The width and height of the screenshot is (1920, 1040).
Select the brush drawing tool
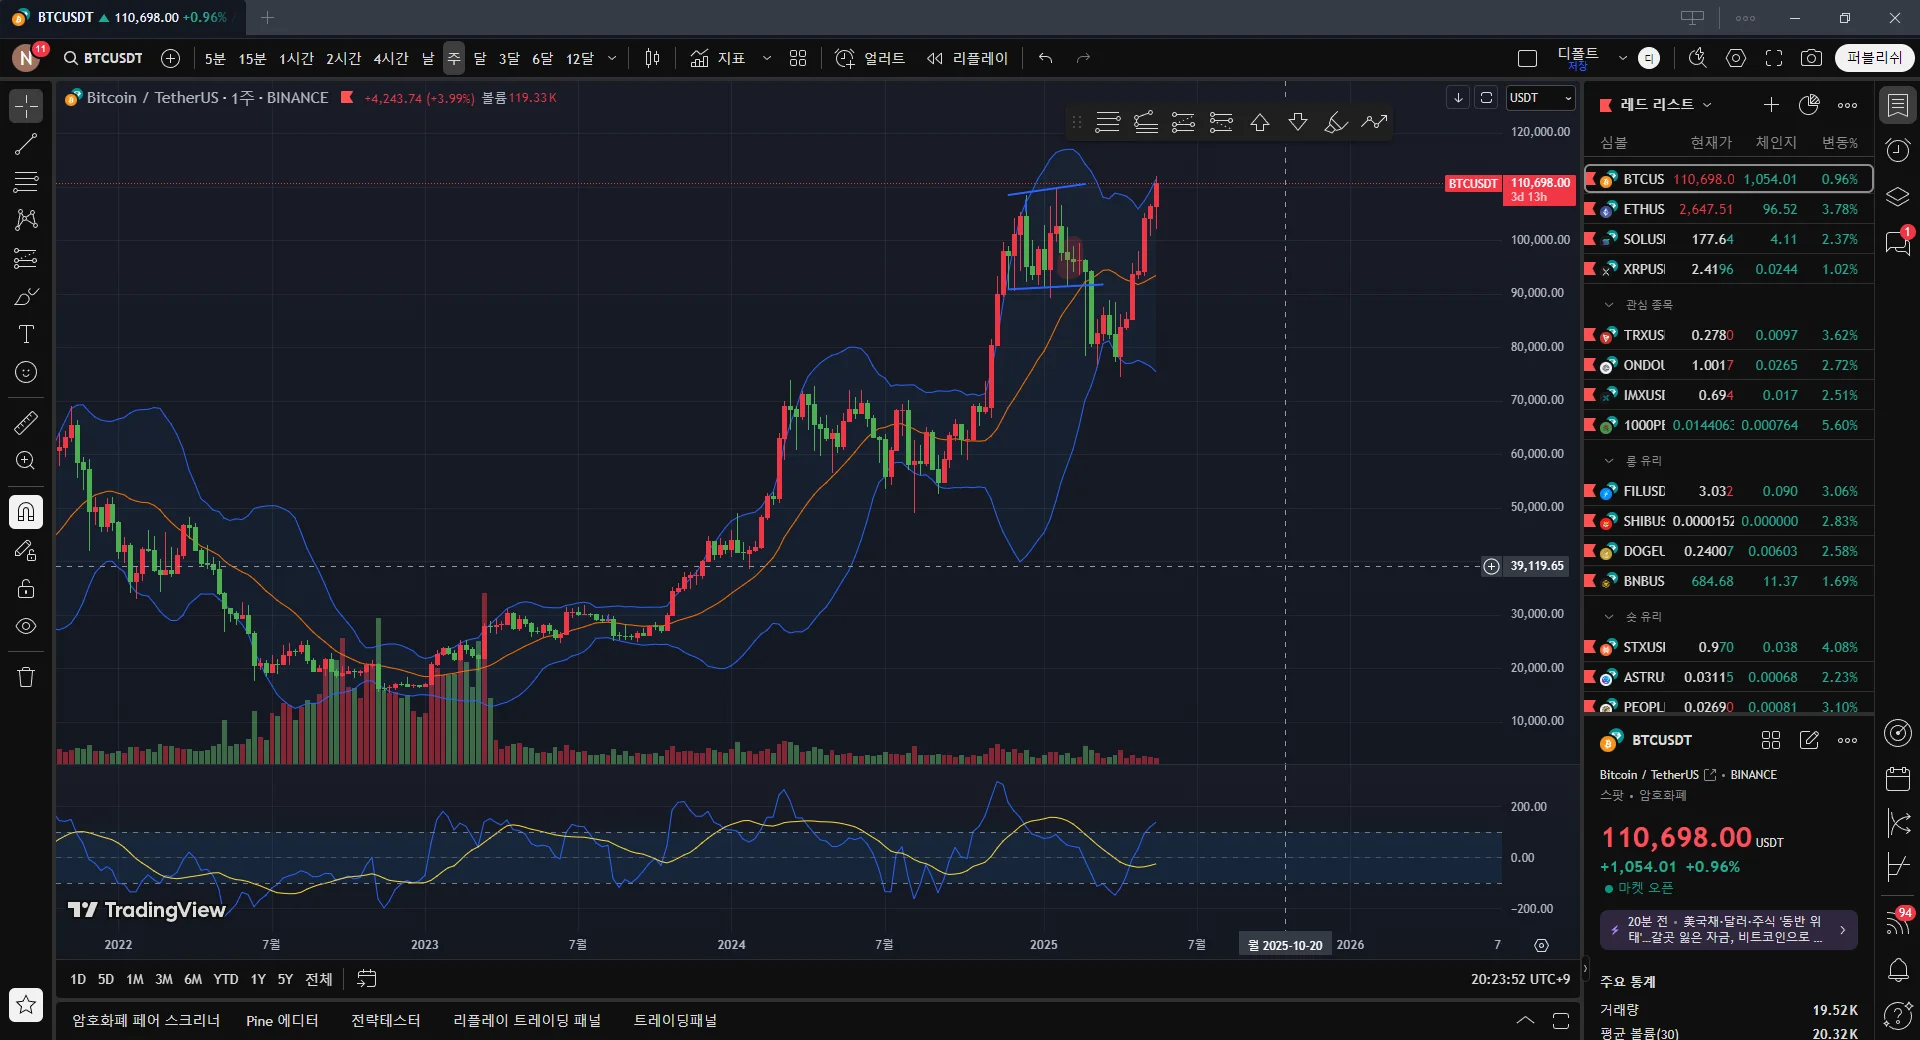(26, 297)
